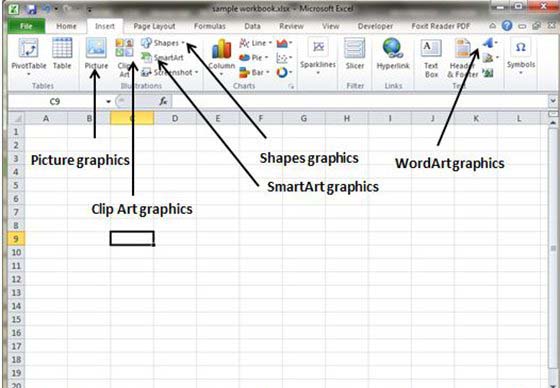Open the Pie chart dropdown
Viewport: 560px width, 388px height.
(x=254, y=58)
